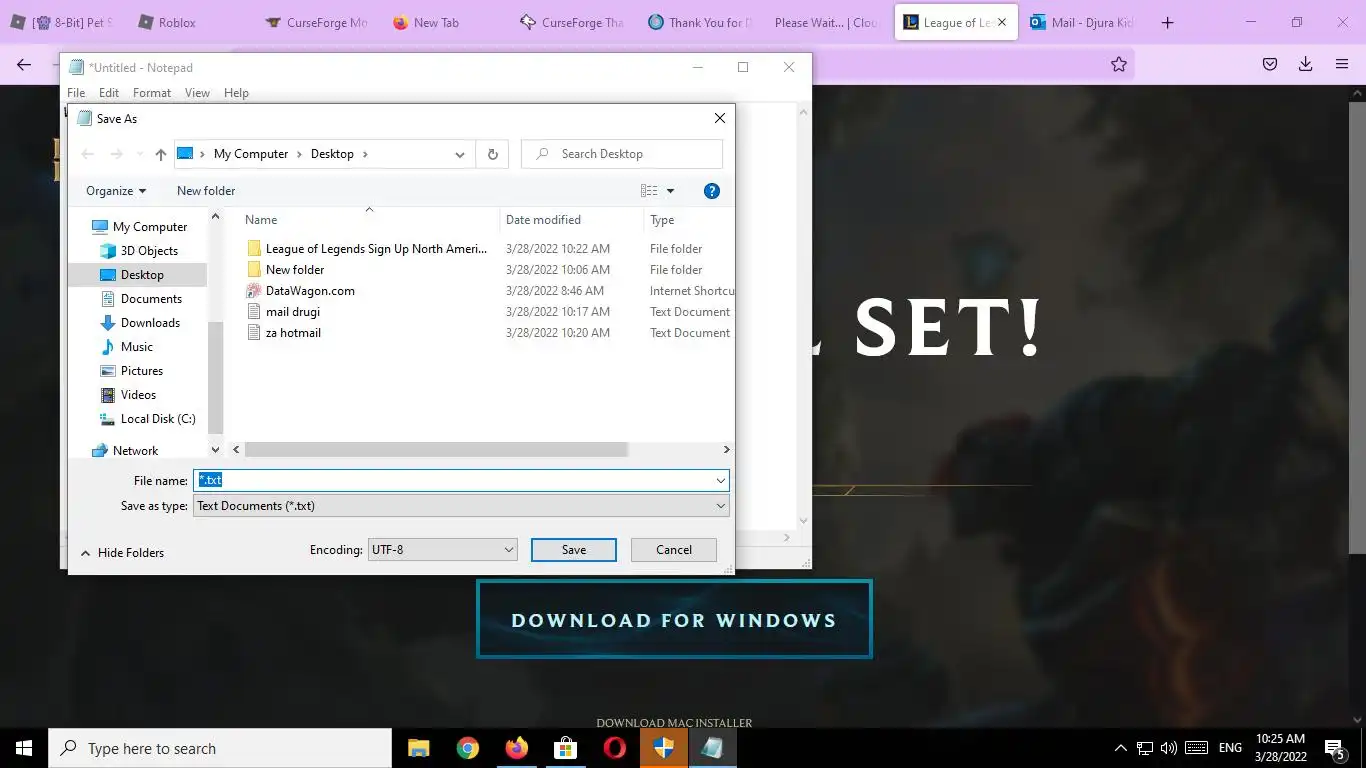Open the Save as type dropdown

[461, 506]
